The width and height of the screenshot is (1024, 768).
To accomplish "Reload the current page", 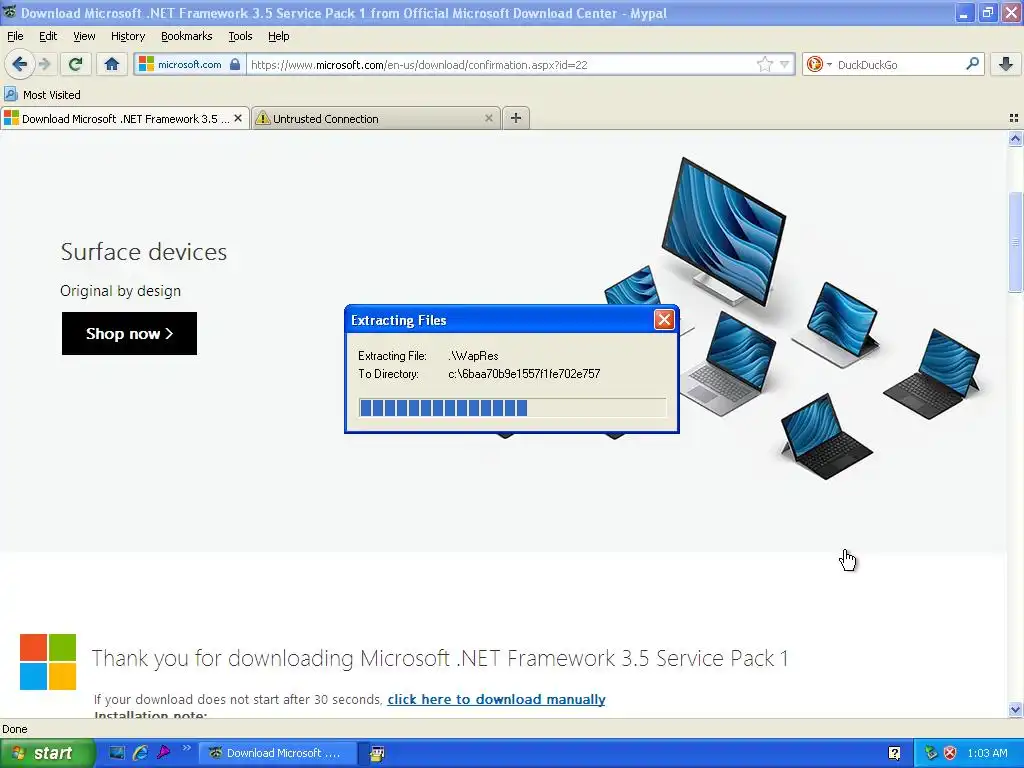I will 76,64.
